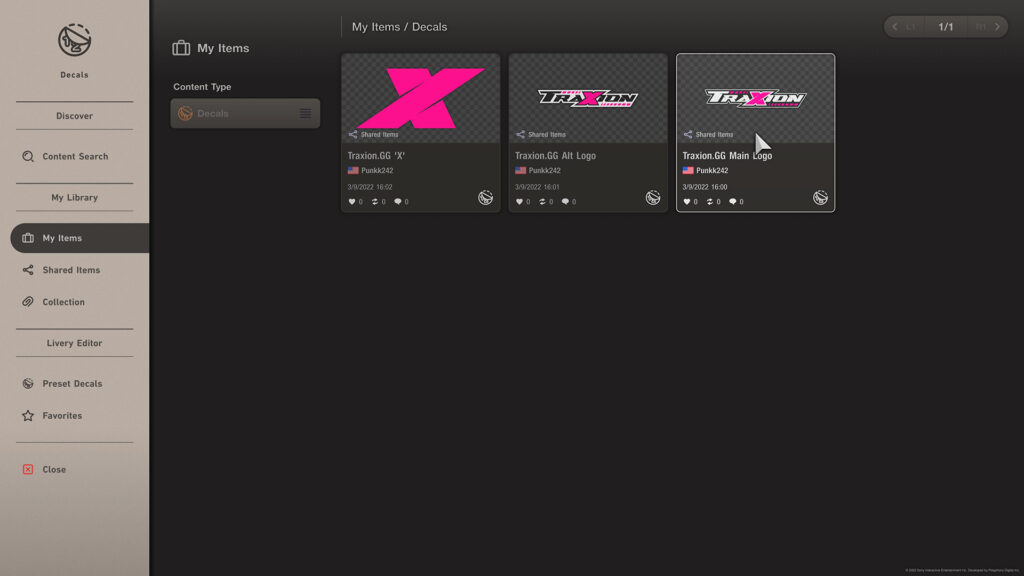Click the Content Search magnifier icon
The width and height of the screenshot is (1024, 576).
coord(27,157)
